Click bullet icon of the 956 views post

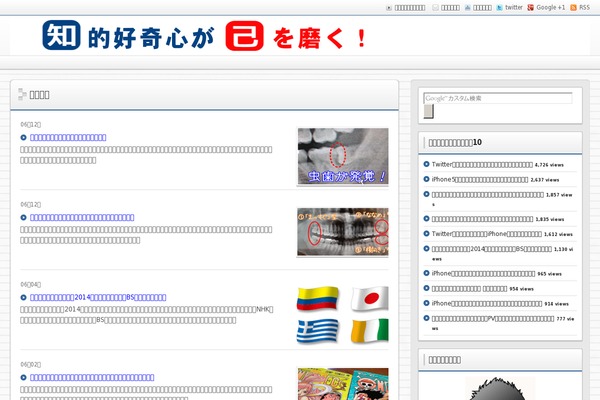426,288
